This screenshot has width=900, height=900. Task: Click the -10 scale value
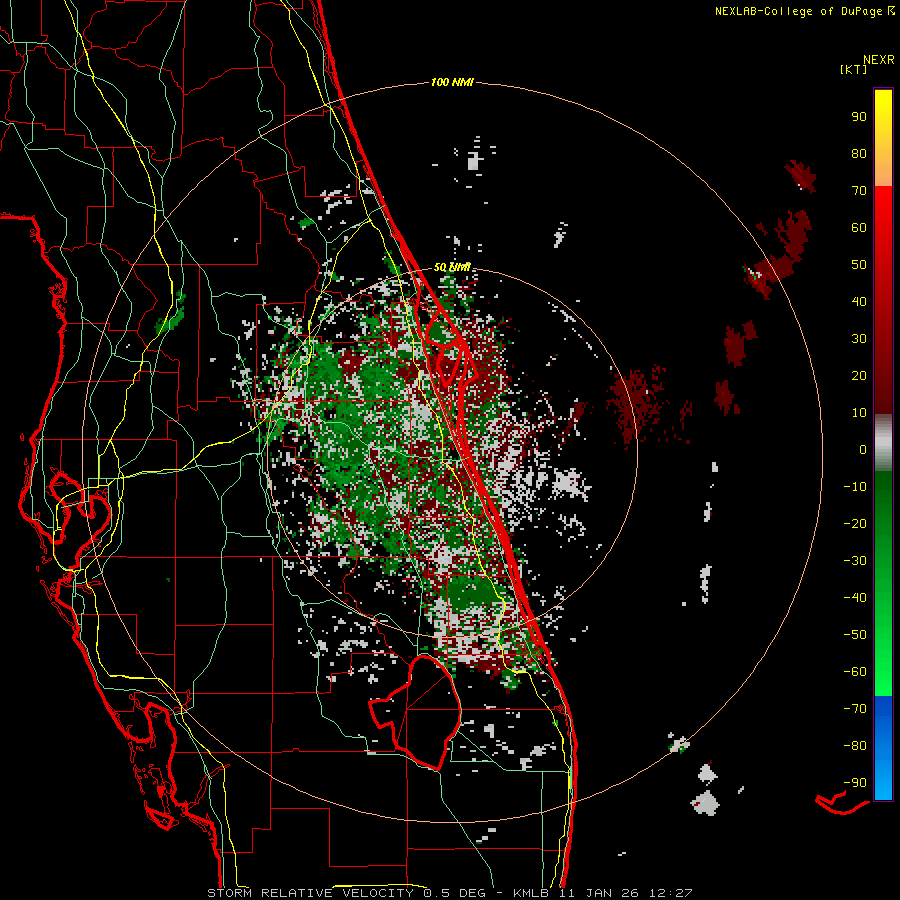click(x=855, y=487)
